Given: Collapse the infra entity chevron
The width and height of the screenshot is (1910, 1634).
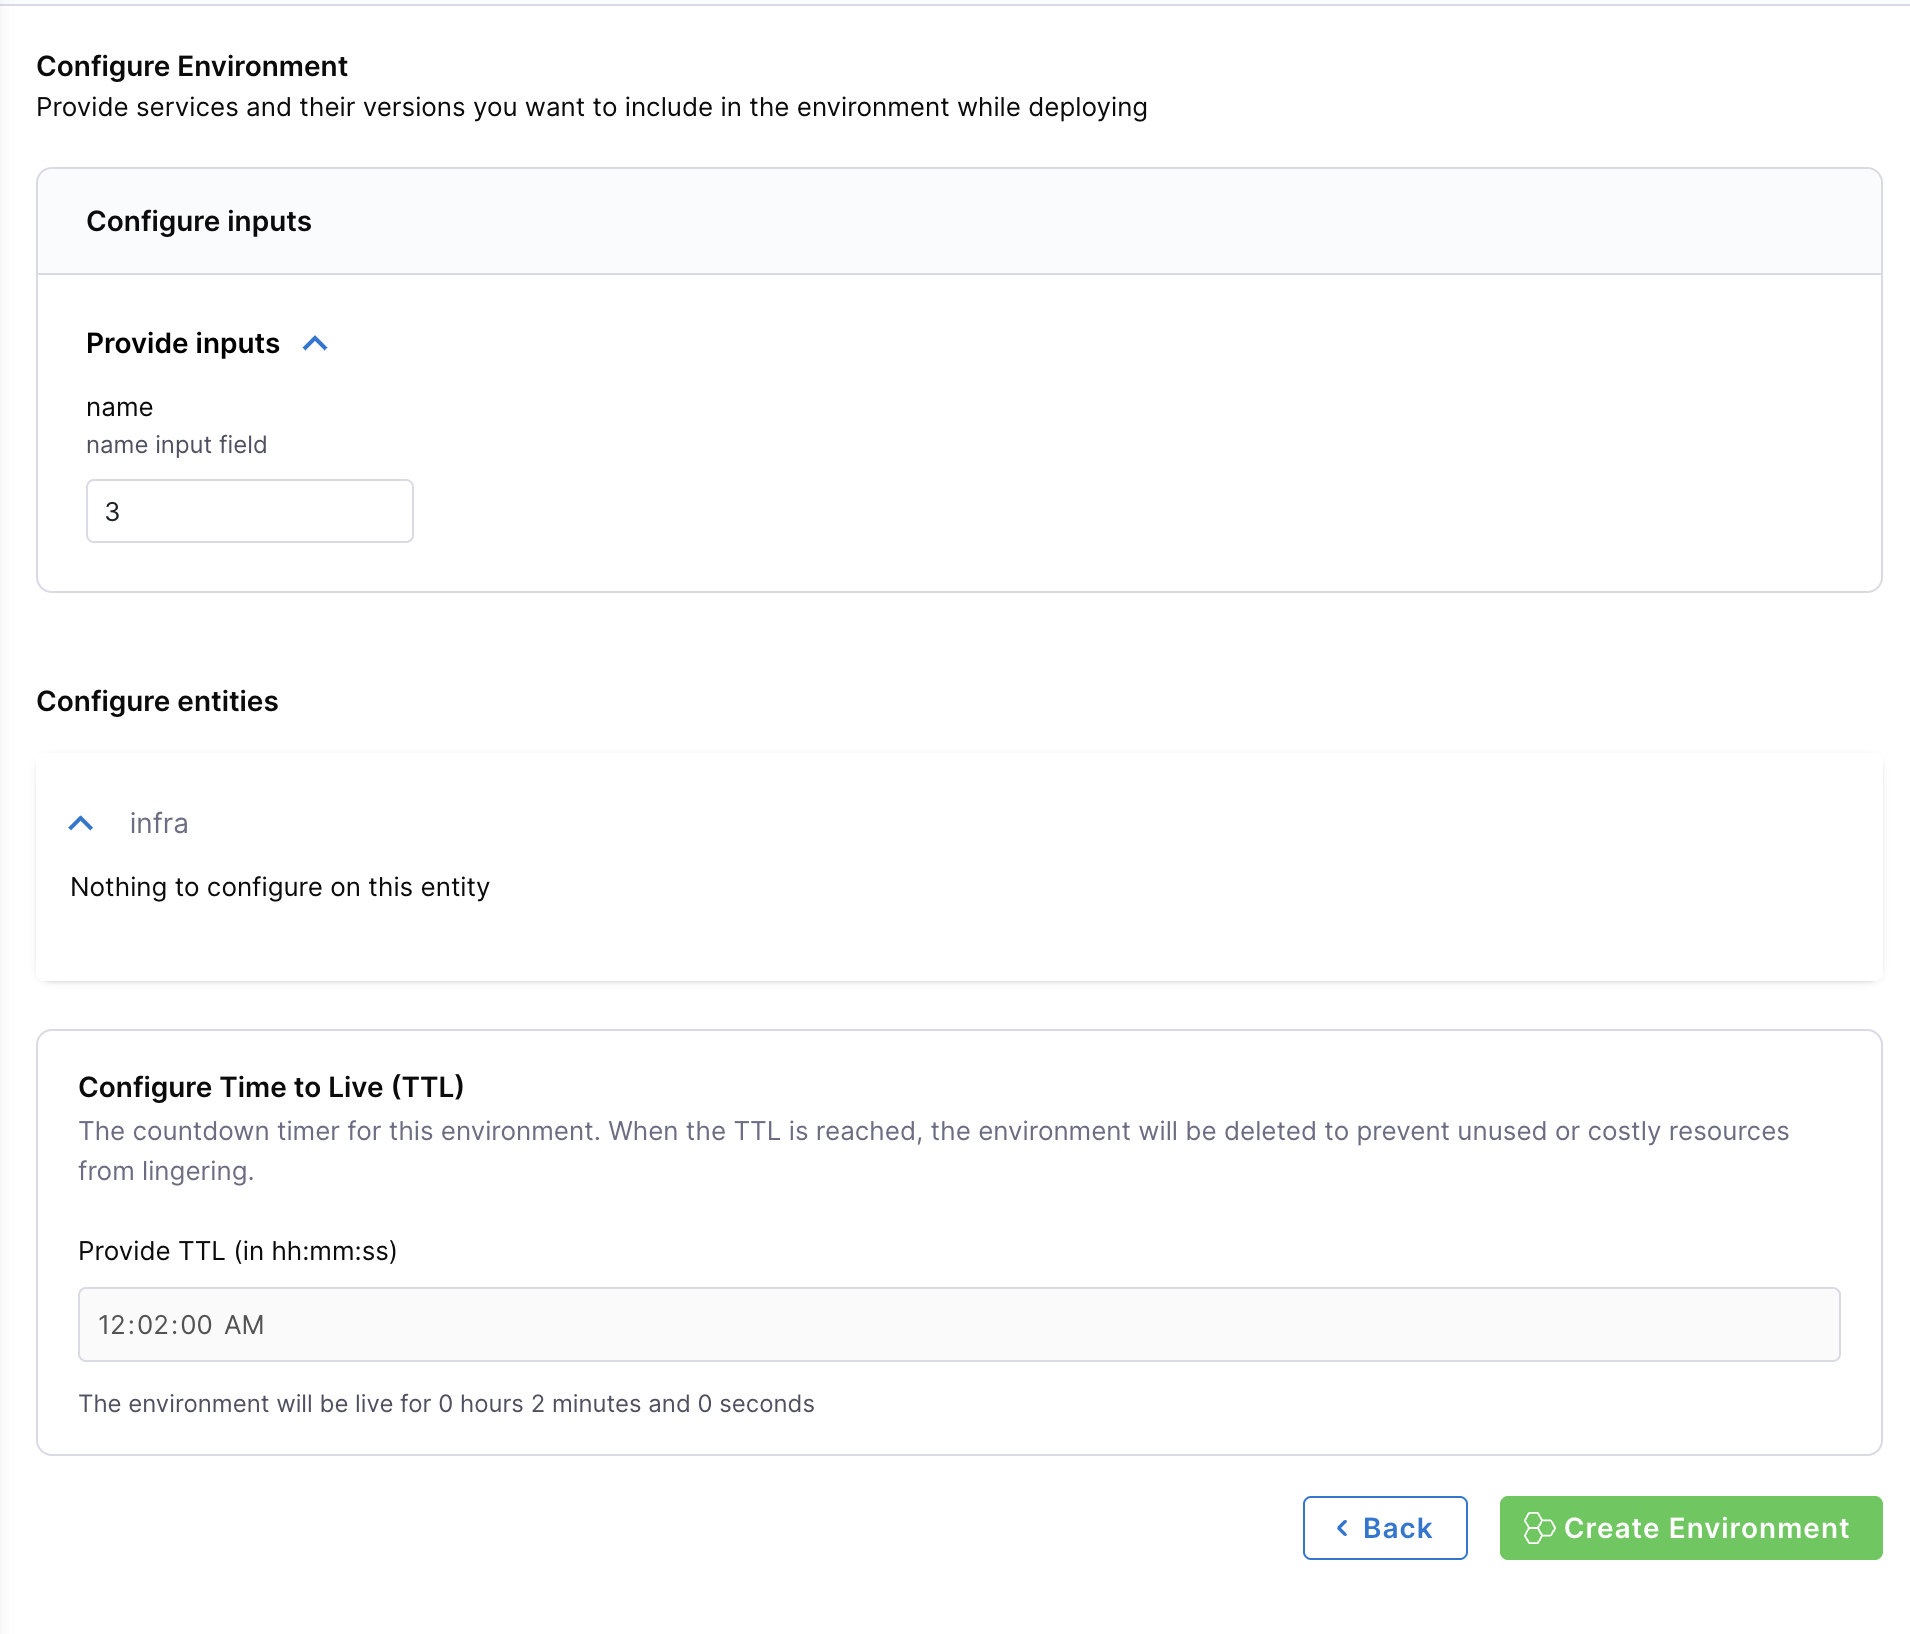Looking at the screenshot, I should point(81,823).
